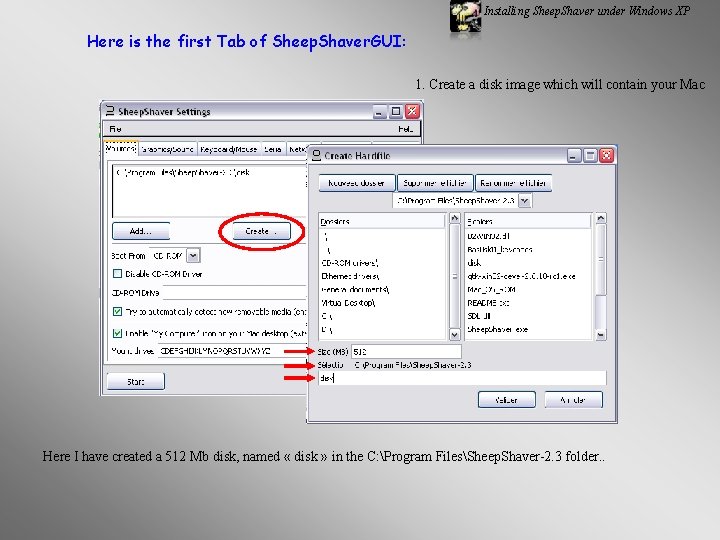This screenshot has height=540, width=720.
Task: Select the SheepShaver.exe file
Action: [498, 330]
